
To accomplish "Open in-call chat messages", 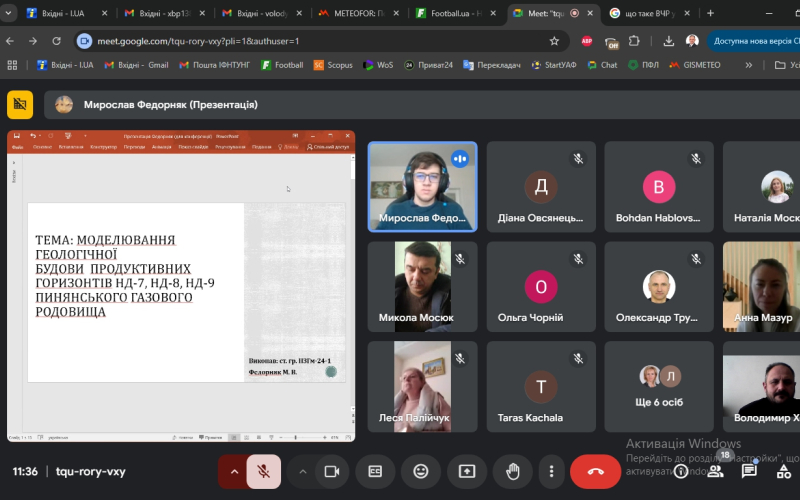I will [x=749, y=471].
